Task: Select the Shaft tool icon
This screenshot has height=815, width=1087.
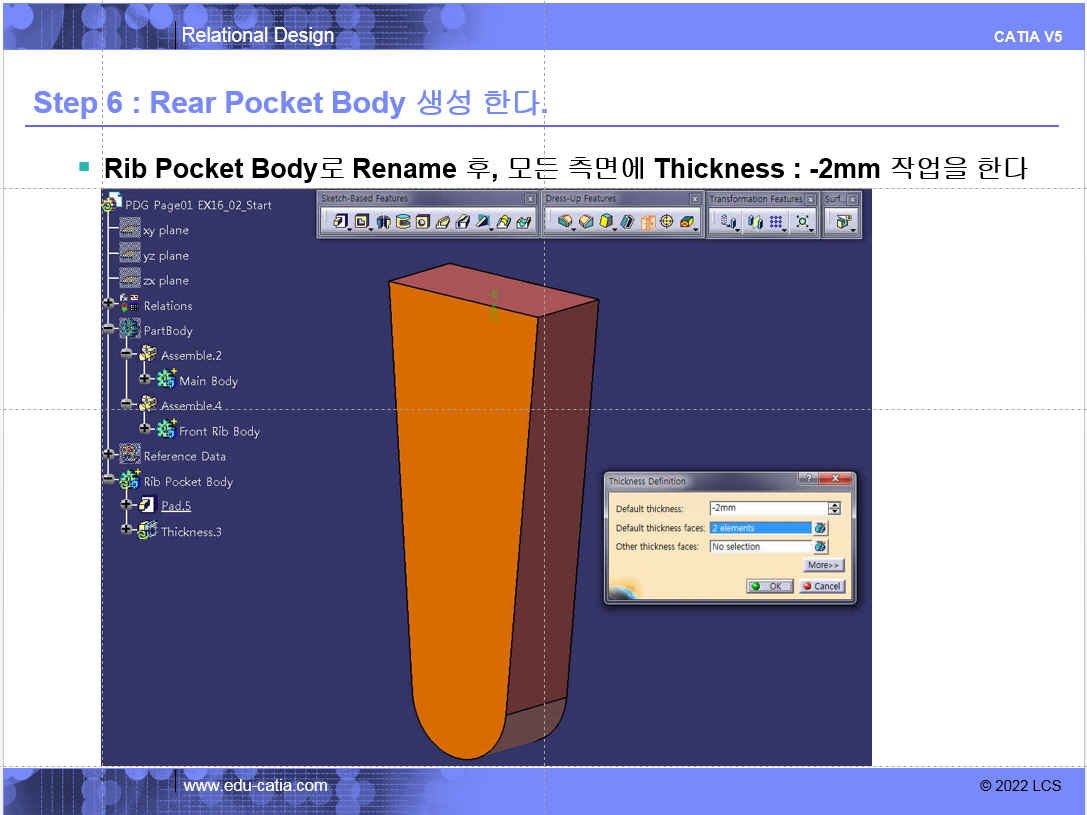Action: coord(384,222)
